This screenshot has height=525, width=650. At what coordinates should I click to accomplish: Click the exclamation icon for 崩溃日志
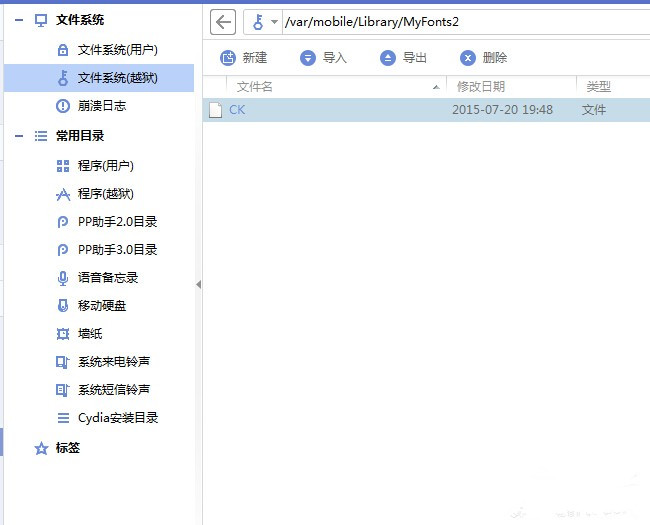[63, 106]
